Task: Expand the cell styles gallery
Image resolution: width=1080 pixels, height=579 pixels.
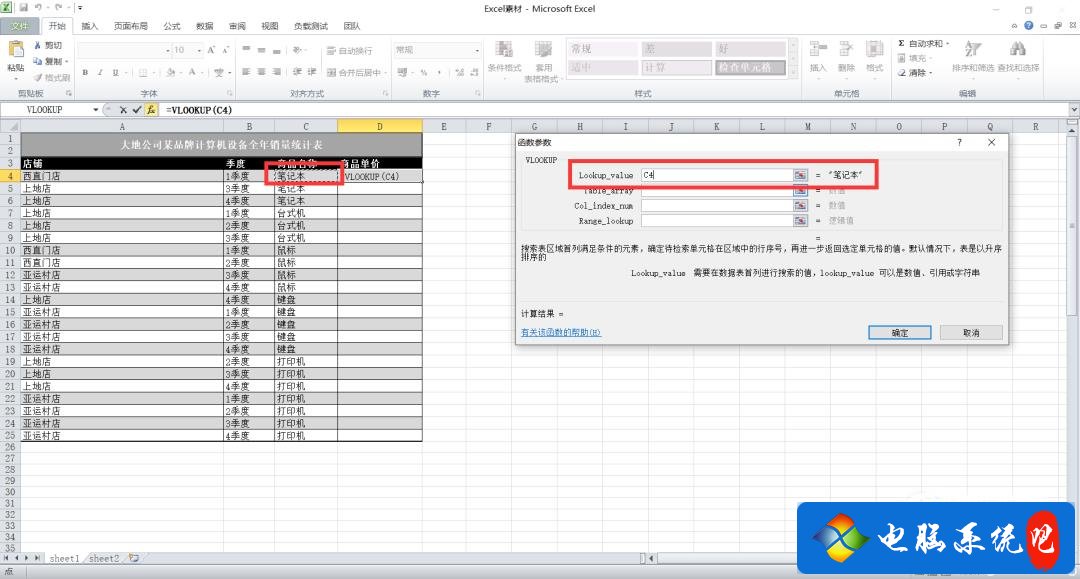Action: point(793,70)
